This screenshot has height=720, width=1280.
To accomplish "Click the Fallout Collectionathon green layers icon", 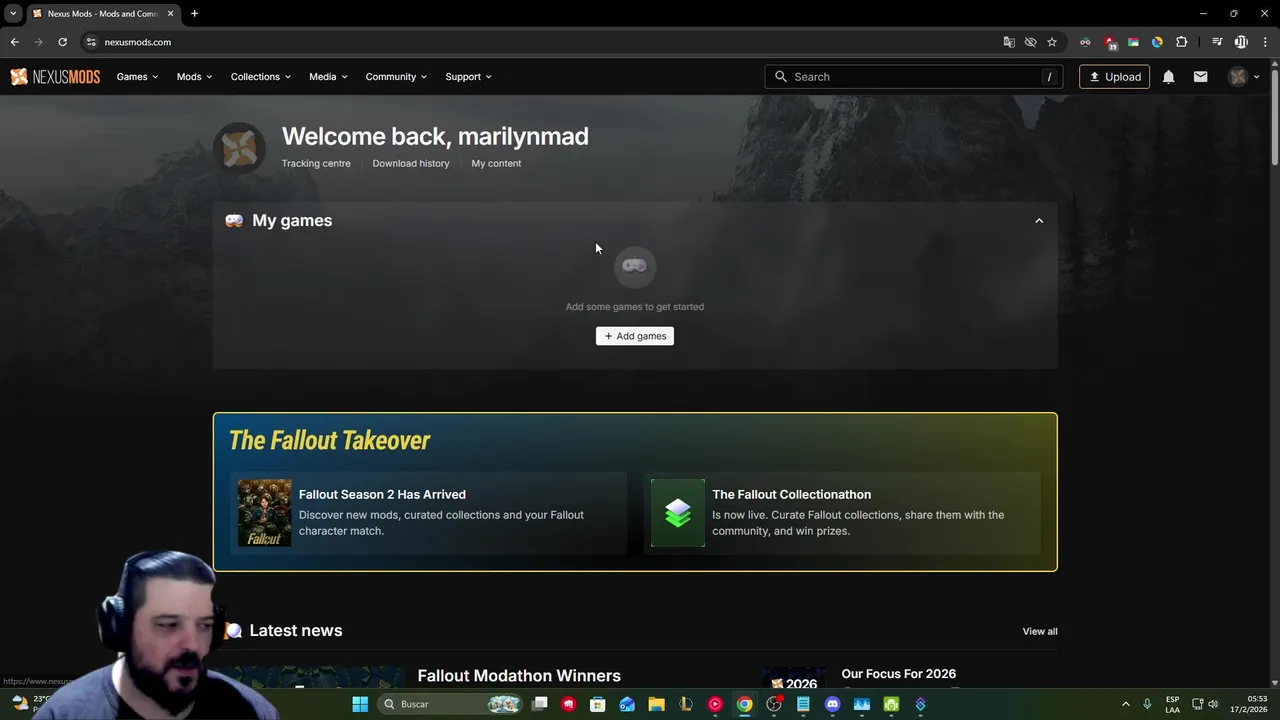I will click(x=678, y=513).
